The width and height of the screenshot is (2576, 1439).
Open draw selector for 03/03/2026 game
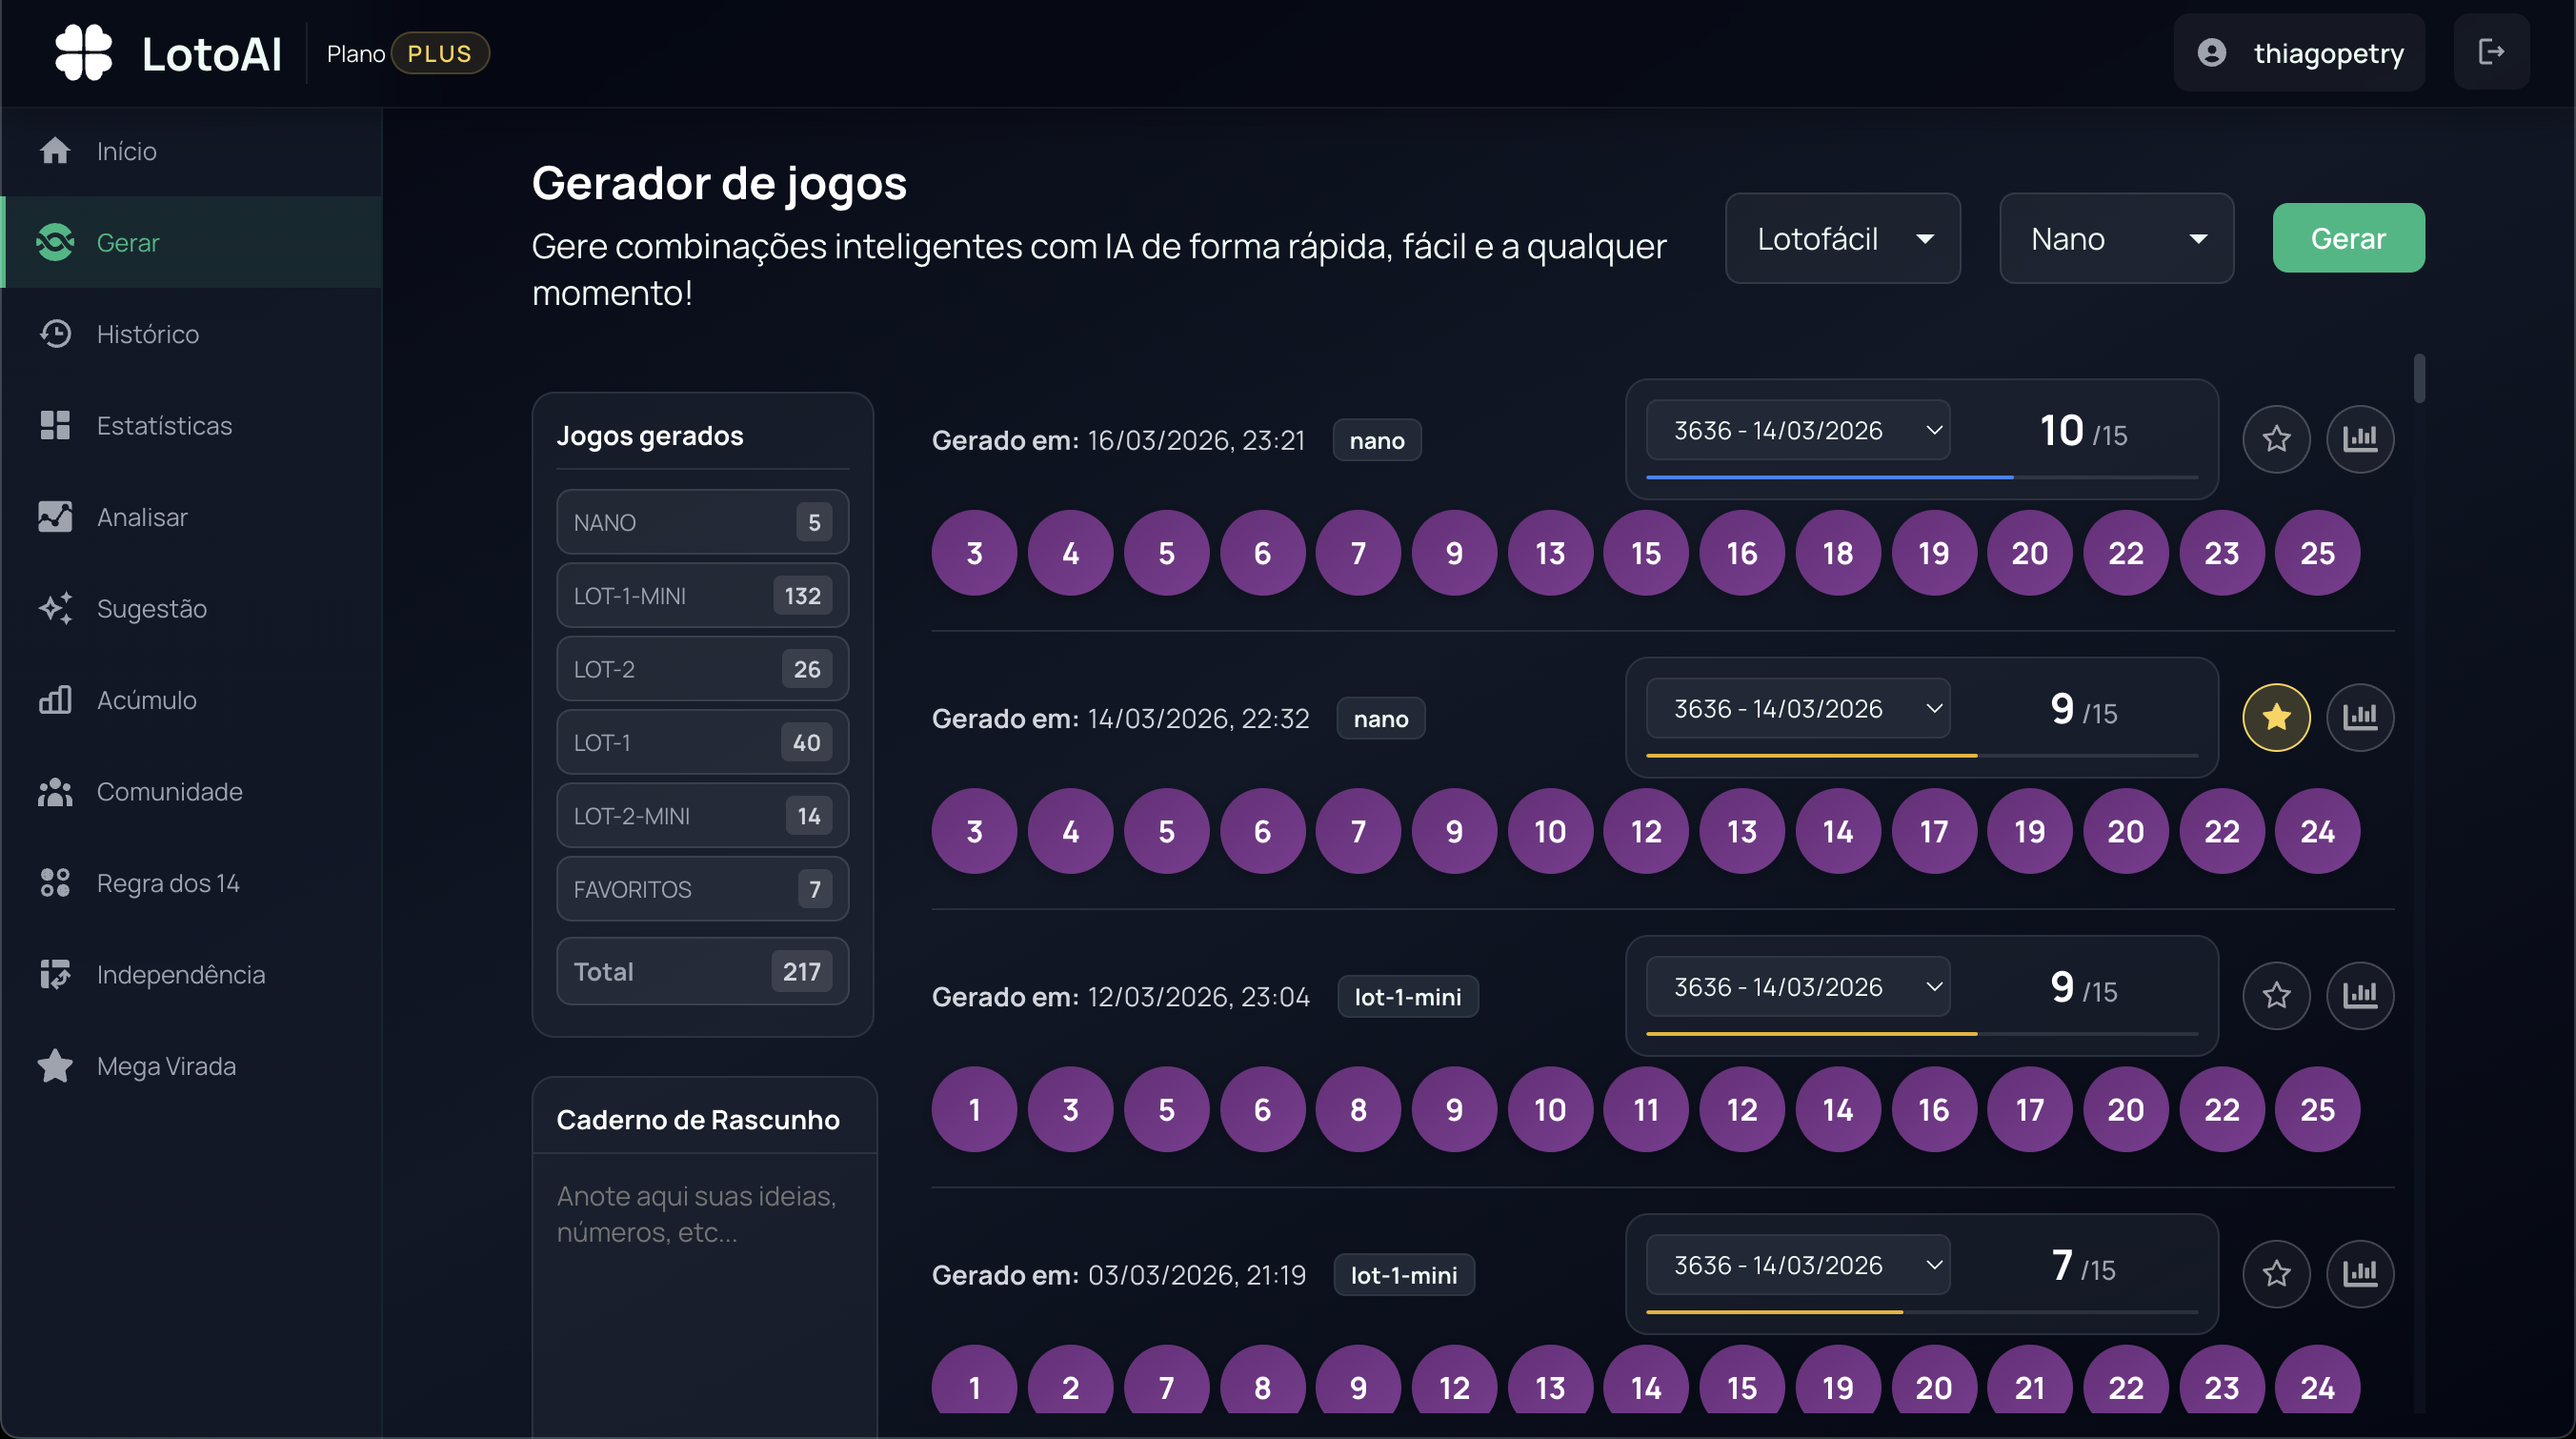click(1798, 1265)
